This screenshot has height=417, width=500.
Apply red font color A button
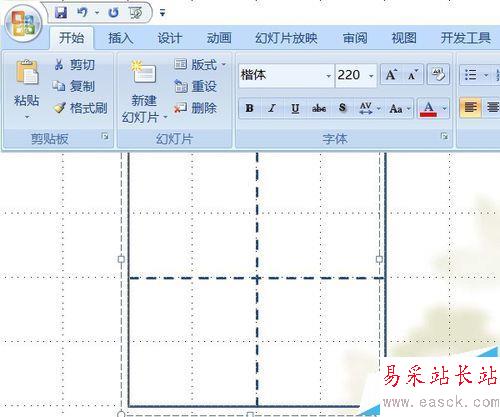(x=428, y=108)
